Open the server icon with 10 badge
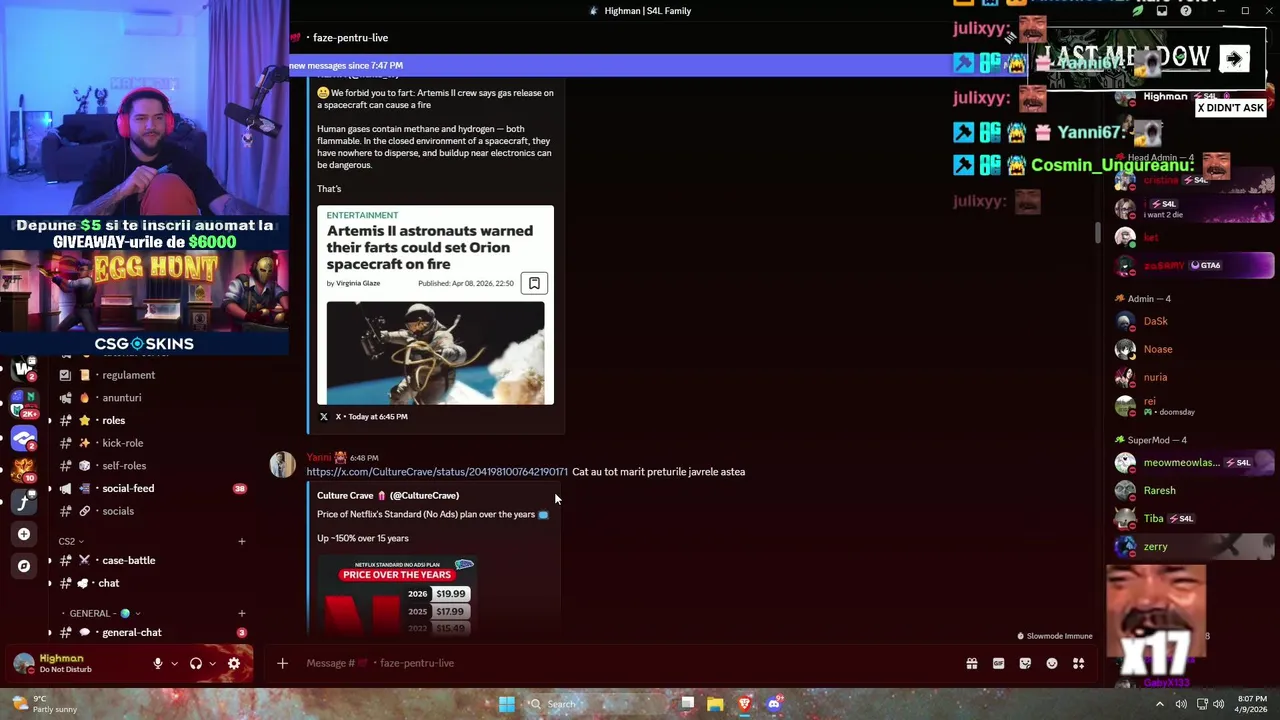Screen dimensions: 1280x720 [24, 470]
